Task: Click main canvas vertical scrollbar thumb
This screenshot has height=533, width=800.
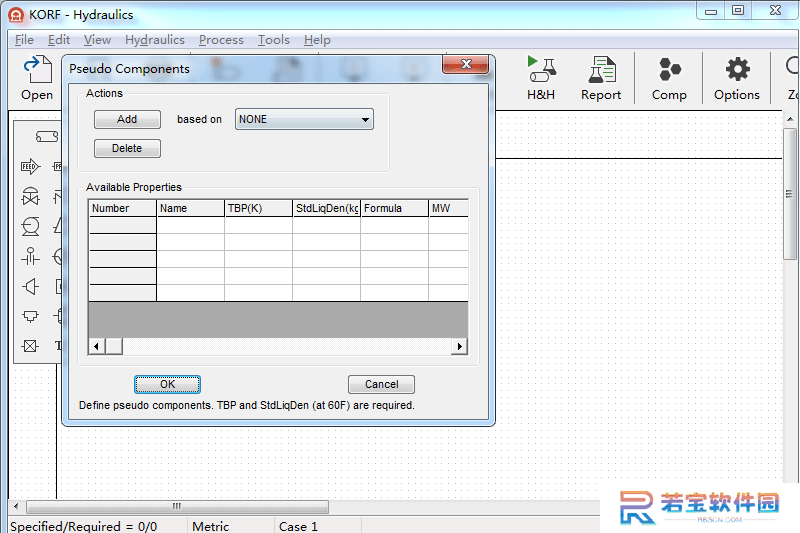Action: [x=790, y=194]
